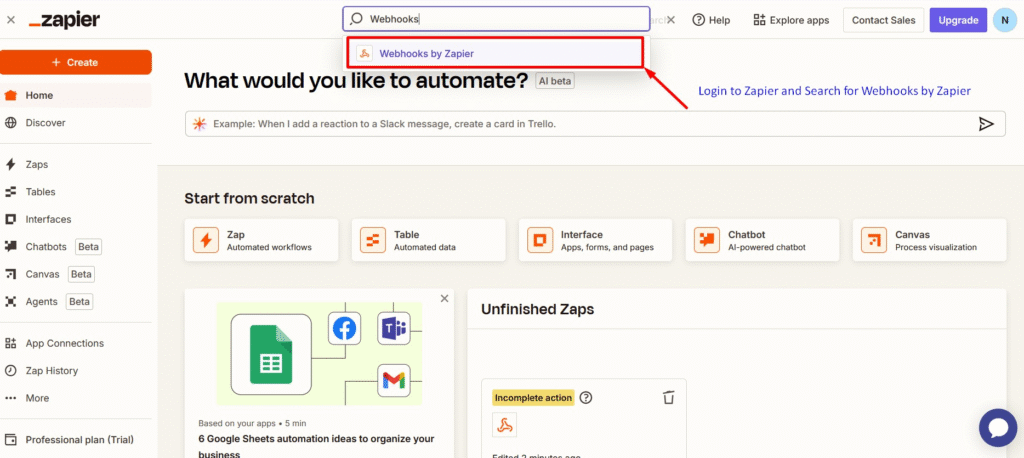Open the Zapier logo homepage
The width and height of the screenshot is (1024, 458).
point(64,20)
